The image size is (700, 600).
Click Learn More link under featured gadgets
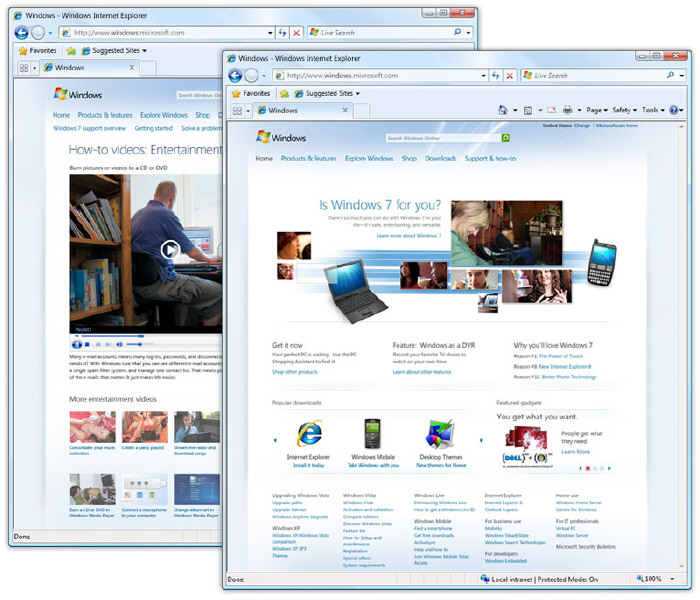[575, 452]
